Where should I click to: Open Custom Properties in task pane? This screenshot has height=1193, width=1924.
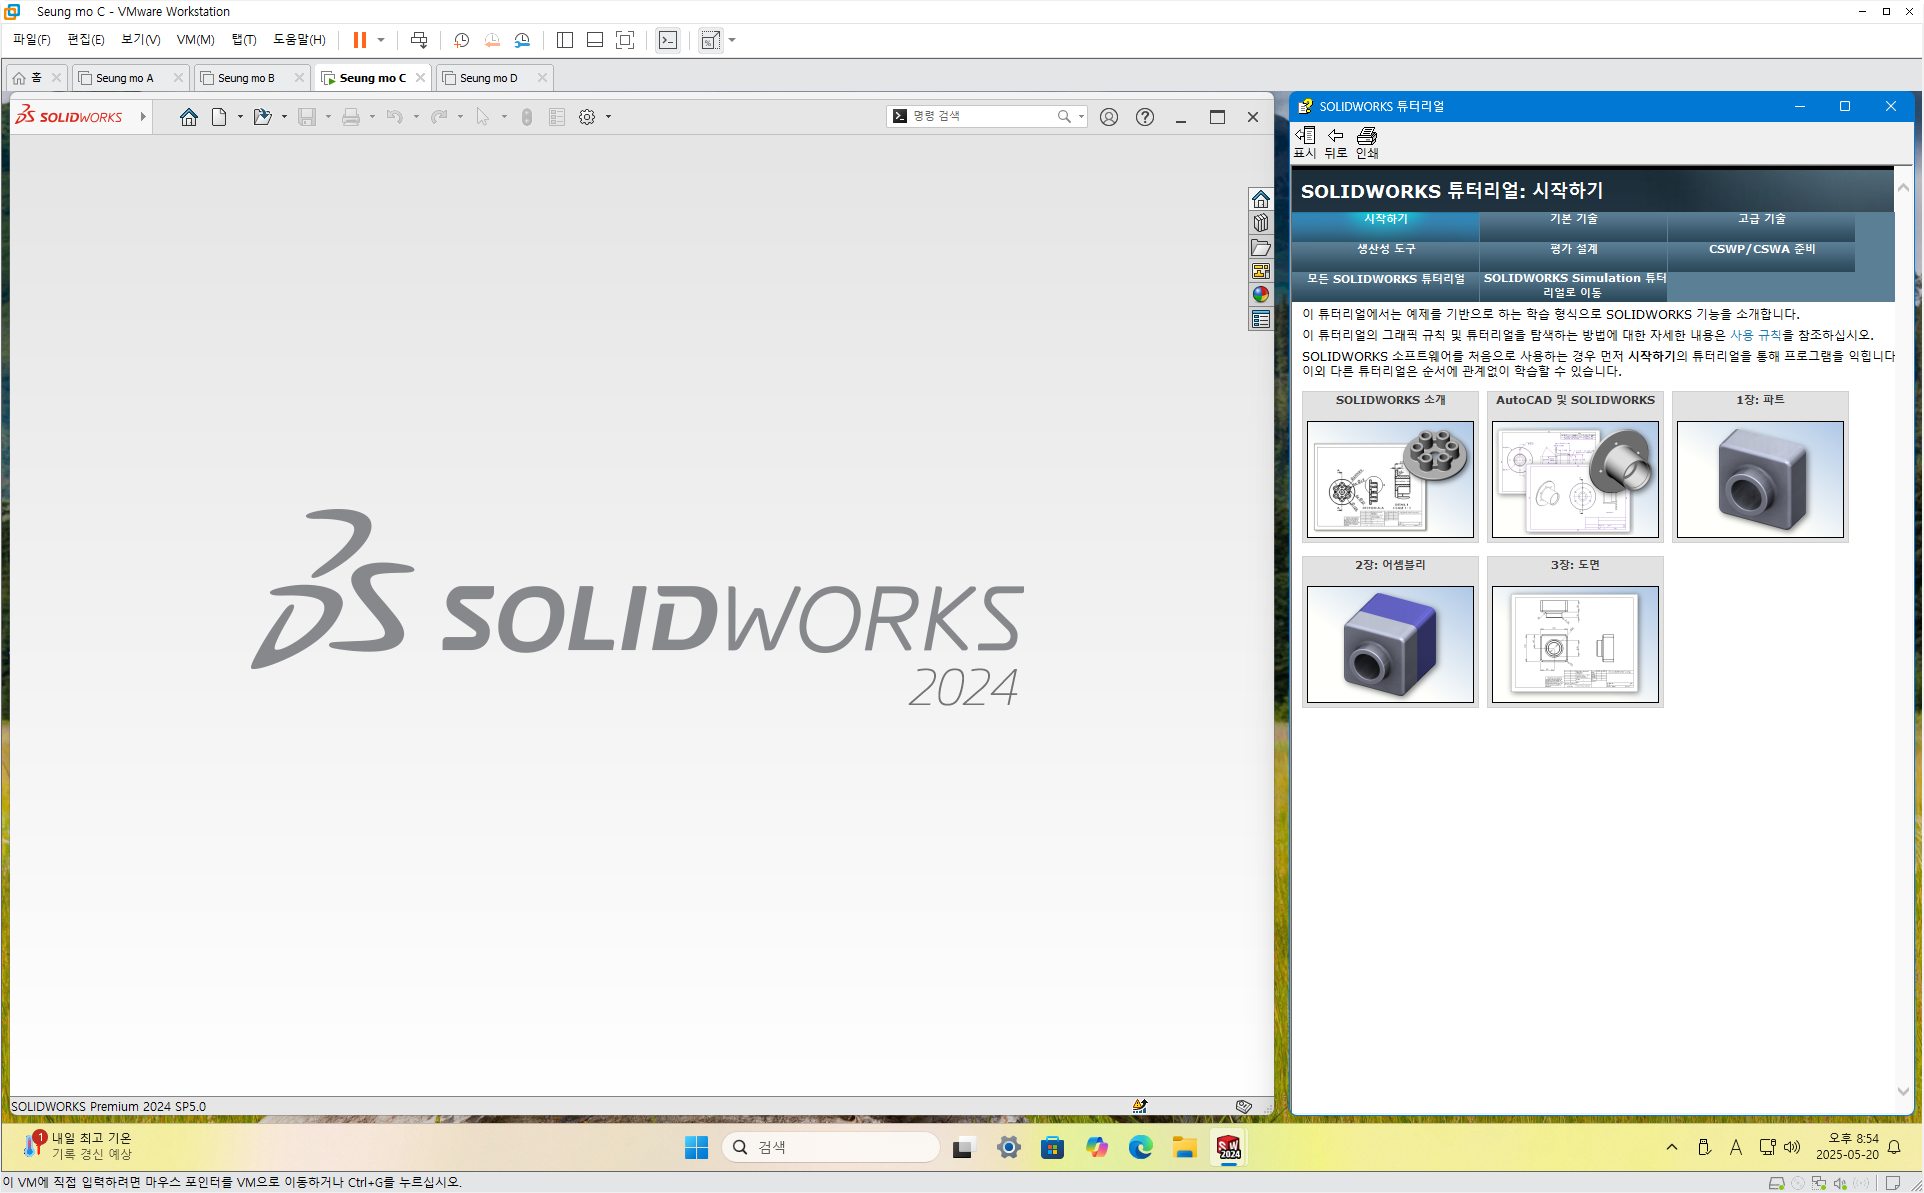point(1261,319)
